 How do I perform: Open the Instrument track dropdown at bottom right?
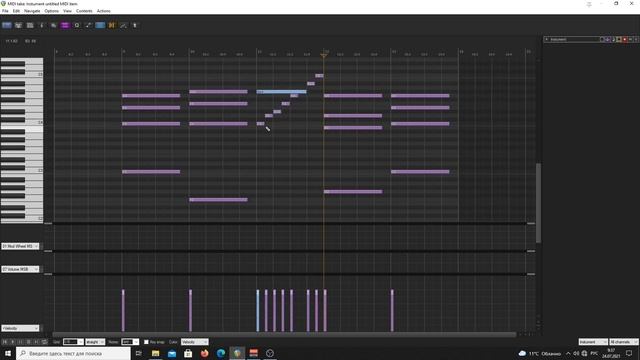(x=593, y=342)
